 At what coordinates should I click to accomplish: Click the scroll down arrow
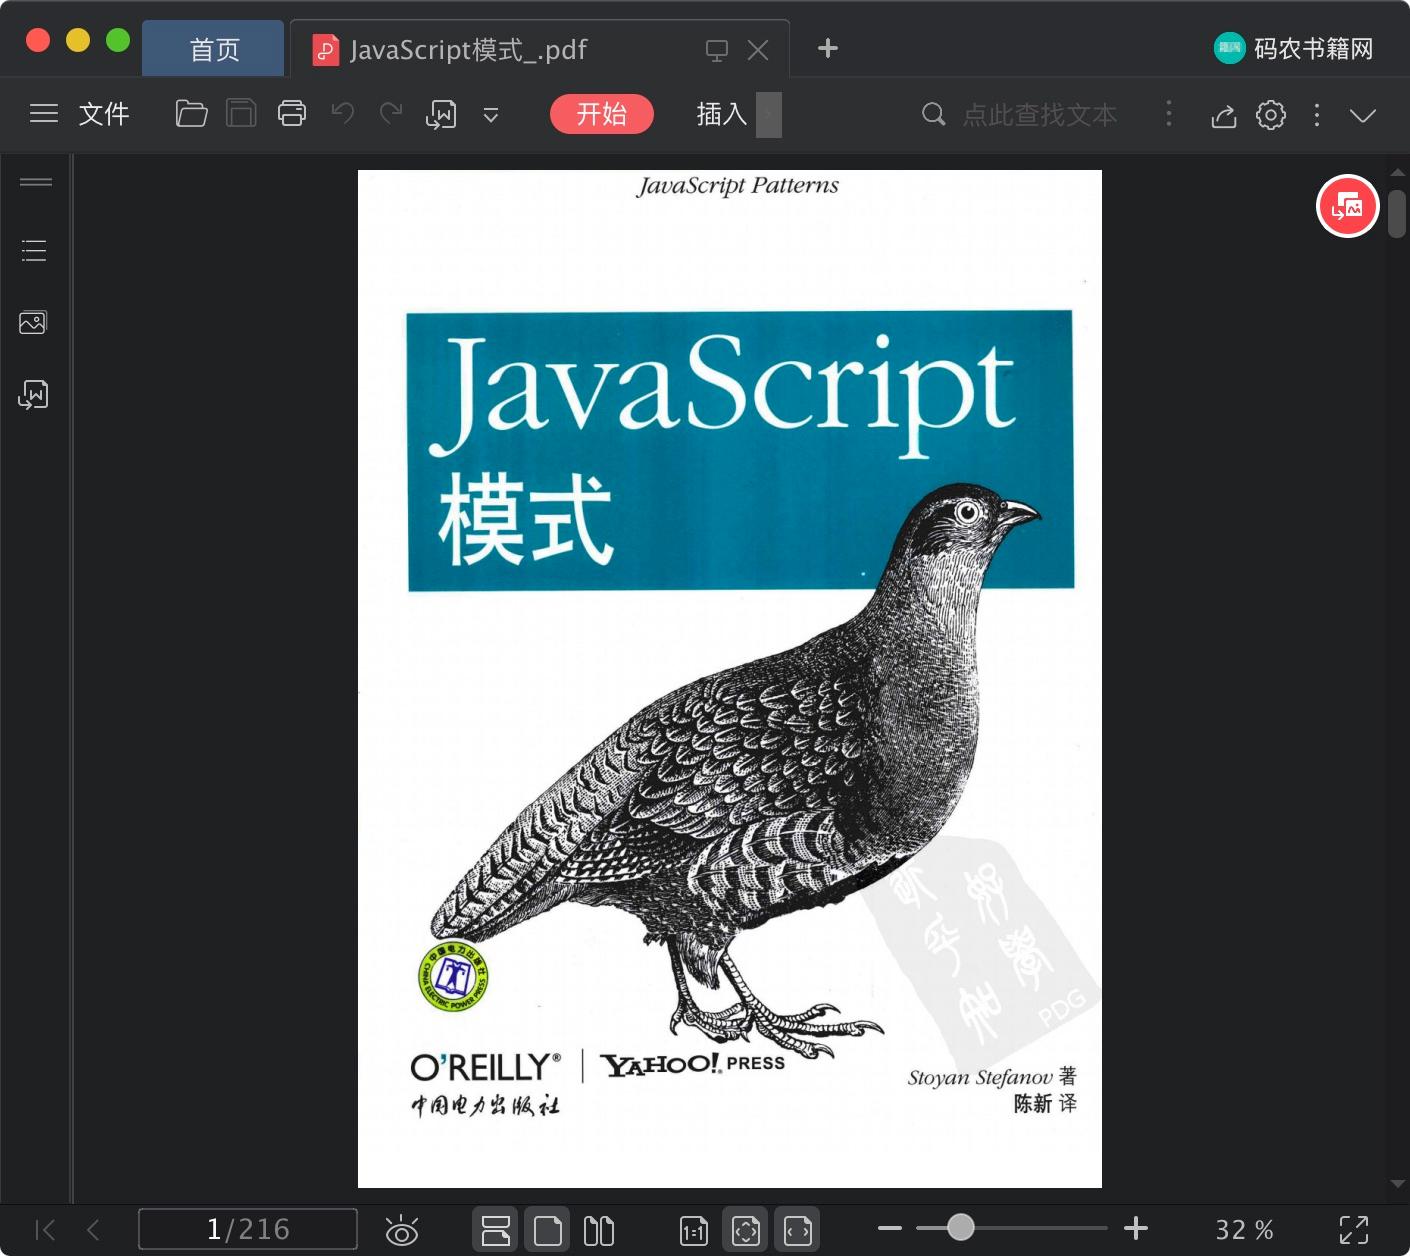point(1397,1184)
